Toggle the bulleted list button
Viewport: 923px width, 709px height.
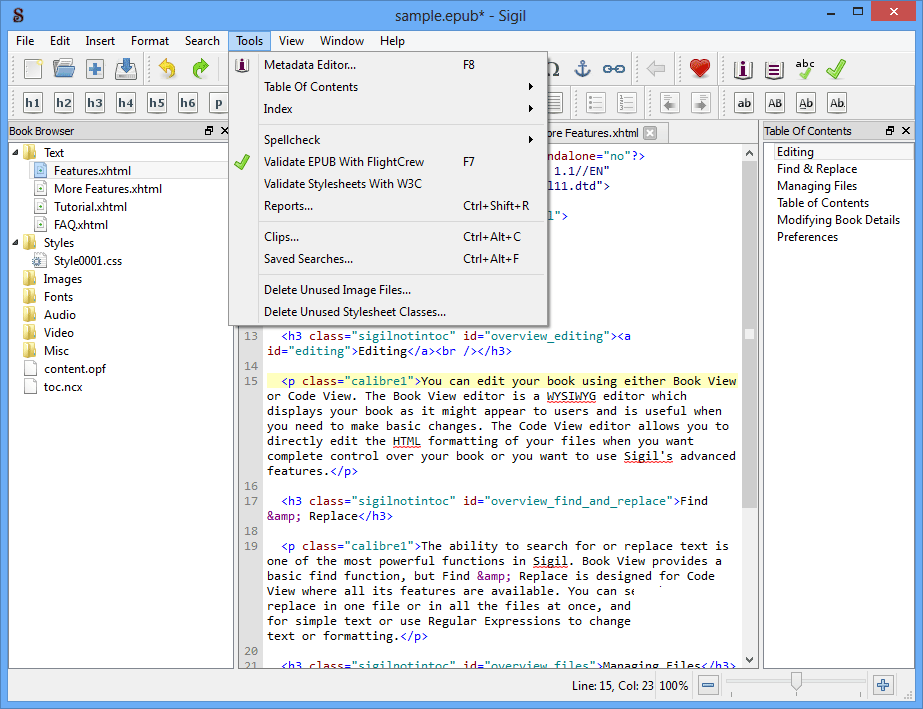click(596, 103)
